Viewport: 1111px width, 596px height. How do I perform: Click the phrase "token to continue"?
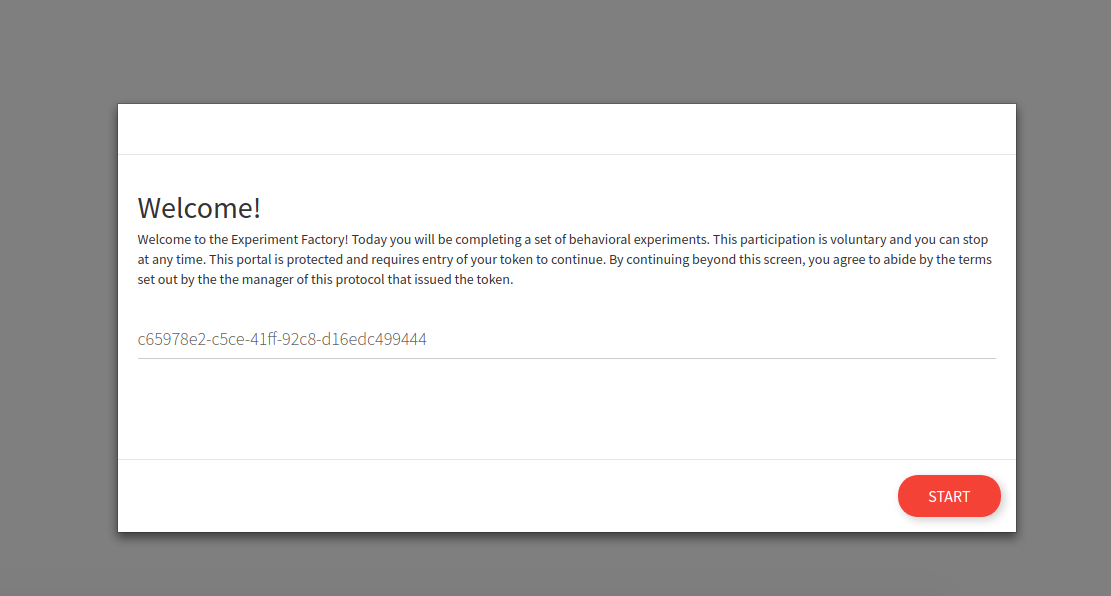(x=552, y=259)
